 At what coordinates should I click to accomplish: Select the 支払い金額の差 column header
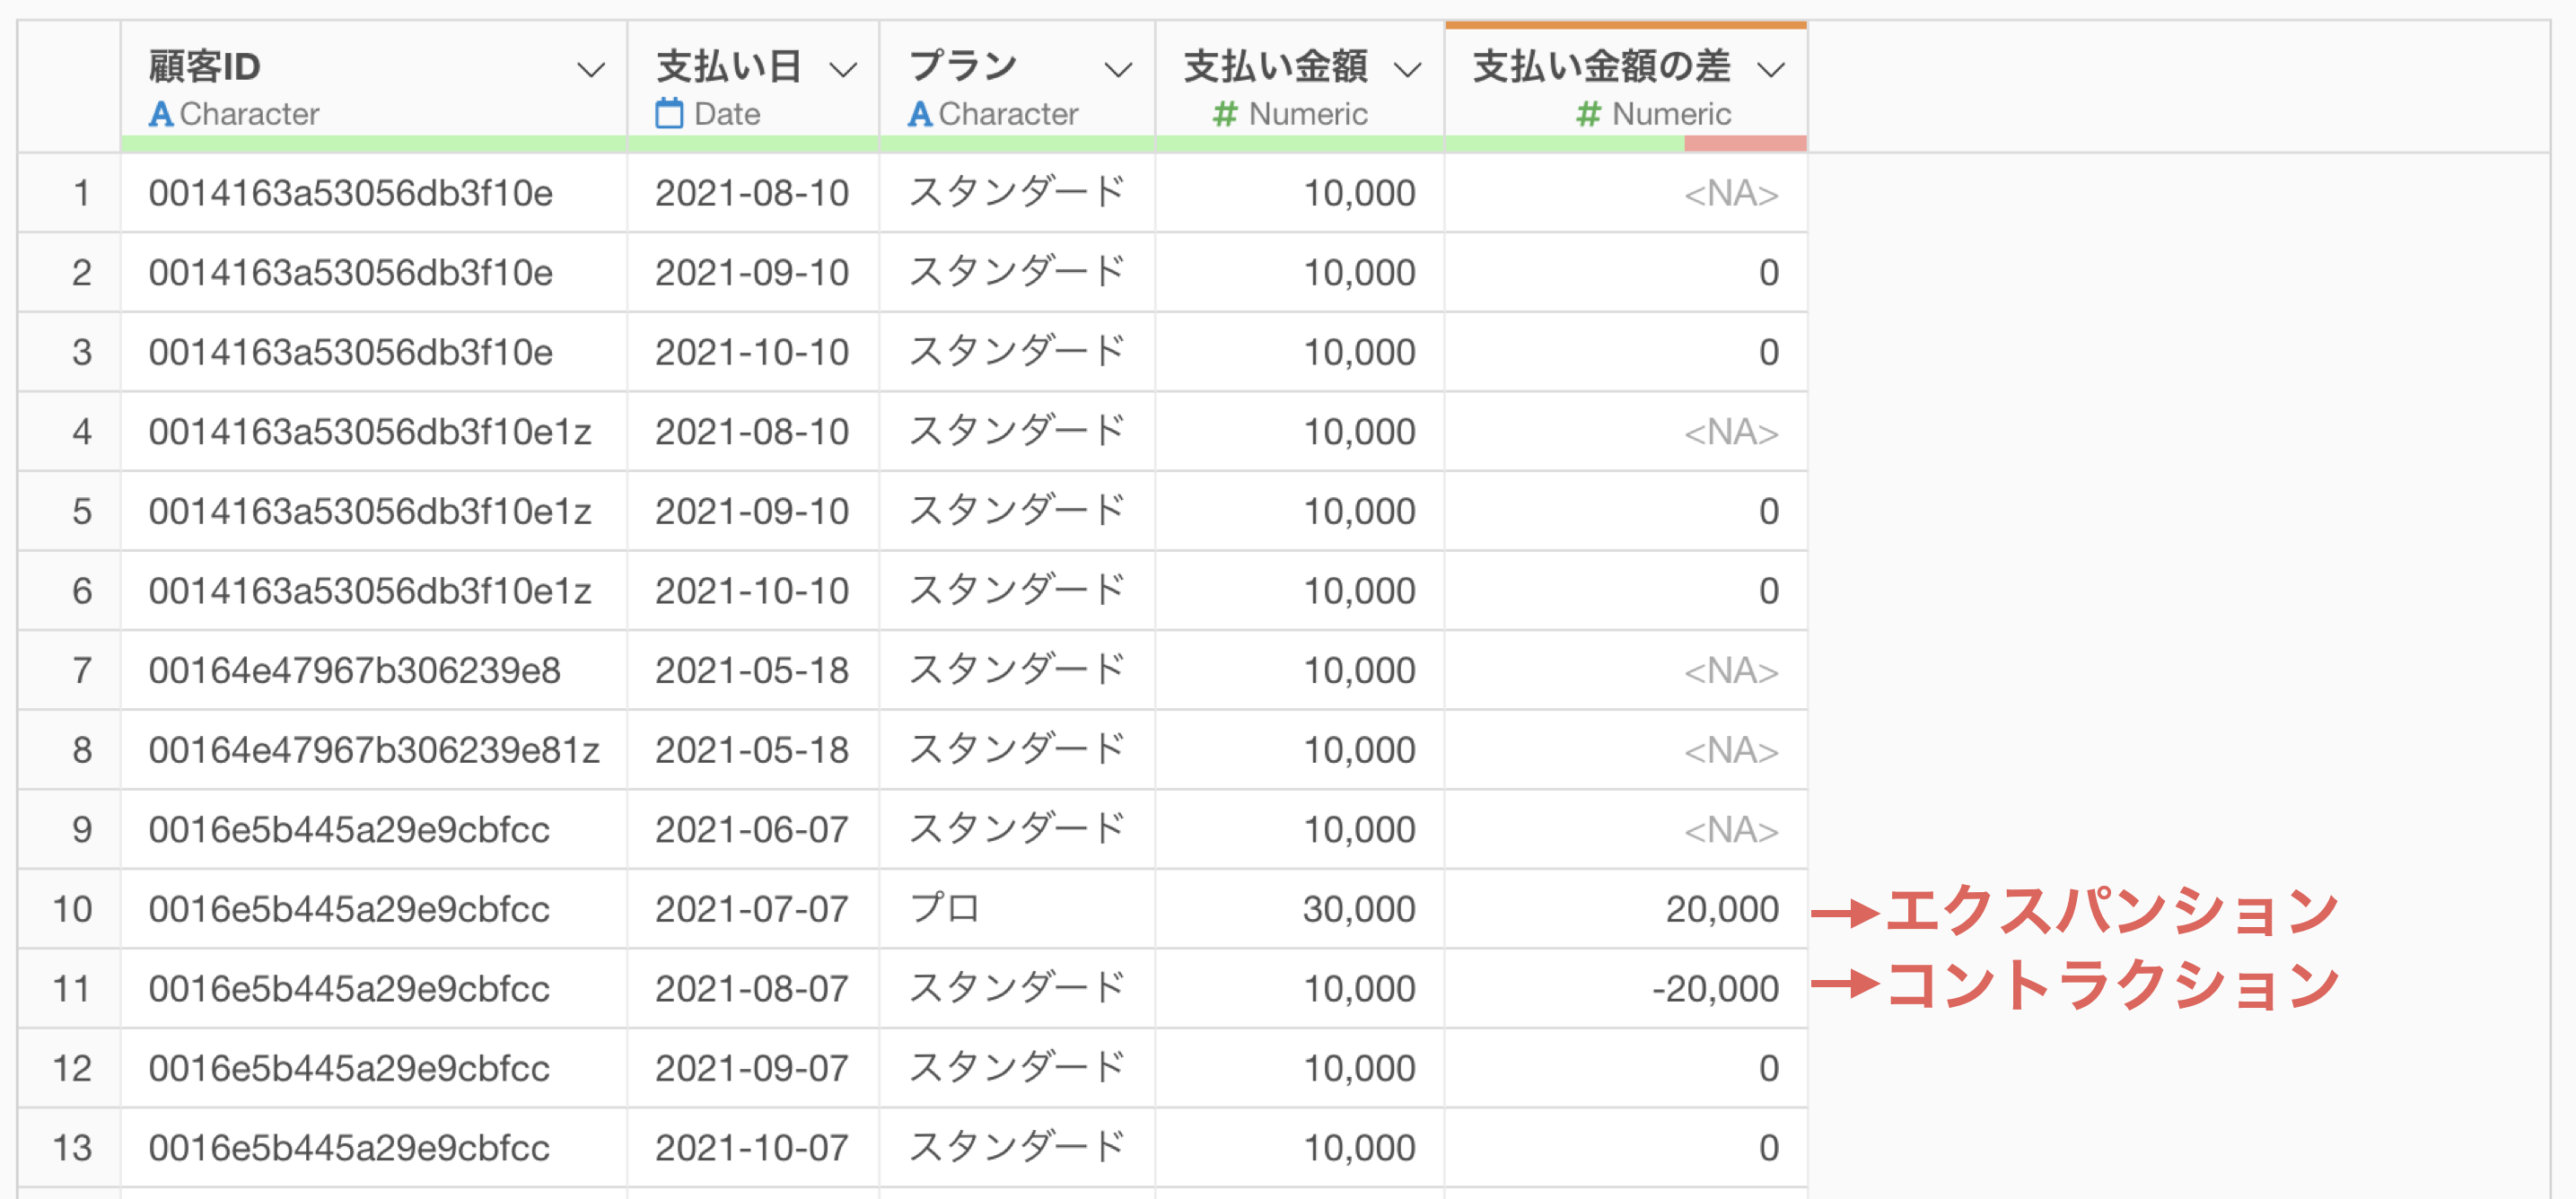coord(1600,66)
